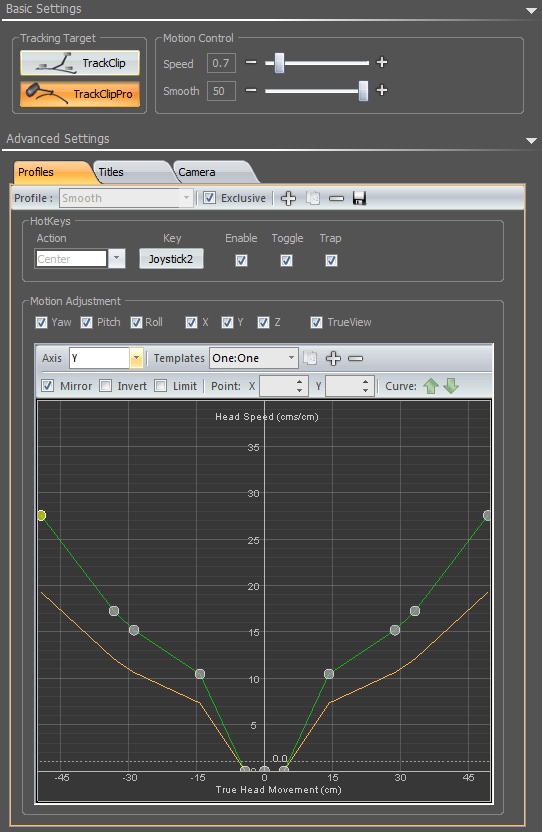Move curve down with green arrow
Image resolution: width=542 pixels, height=832 pixels.
pos(451,386)
